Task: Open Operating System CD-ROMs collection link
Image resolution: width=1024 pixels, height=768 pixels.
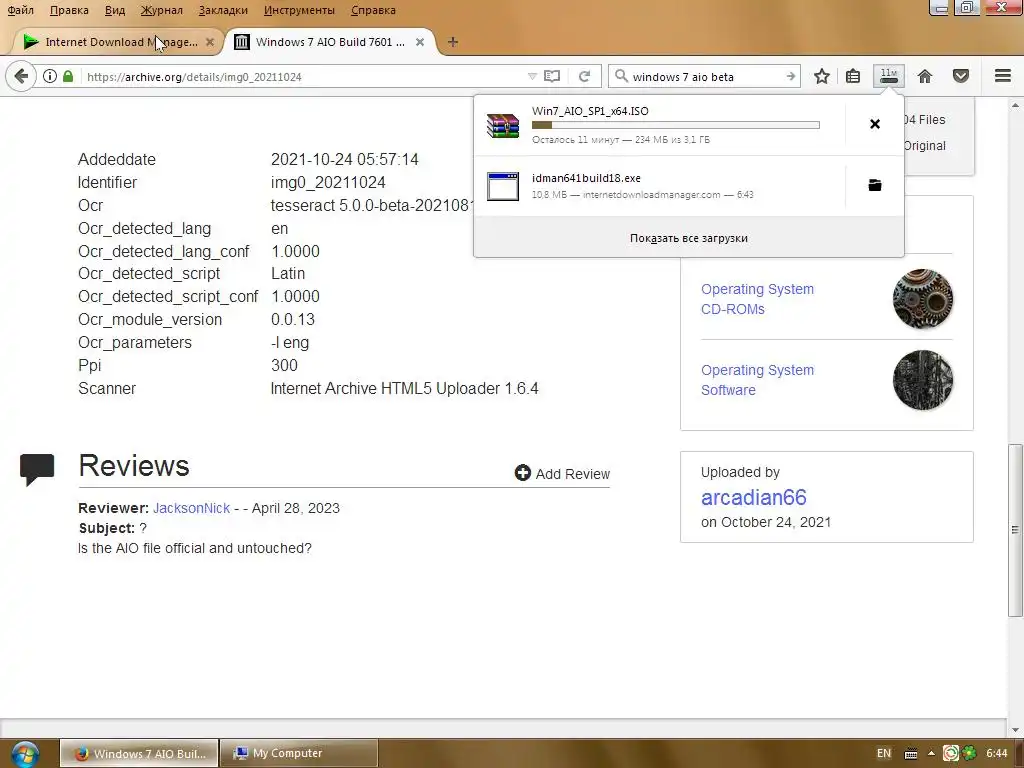Action: (x=757, y=299)
